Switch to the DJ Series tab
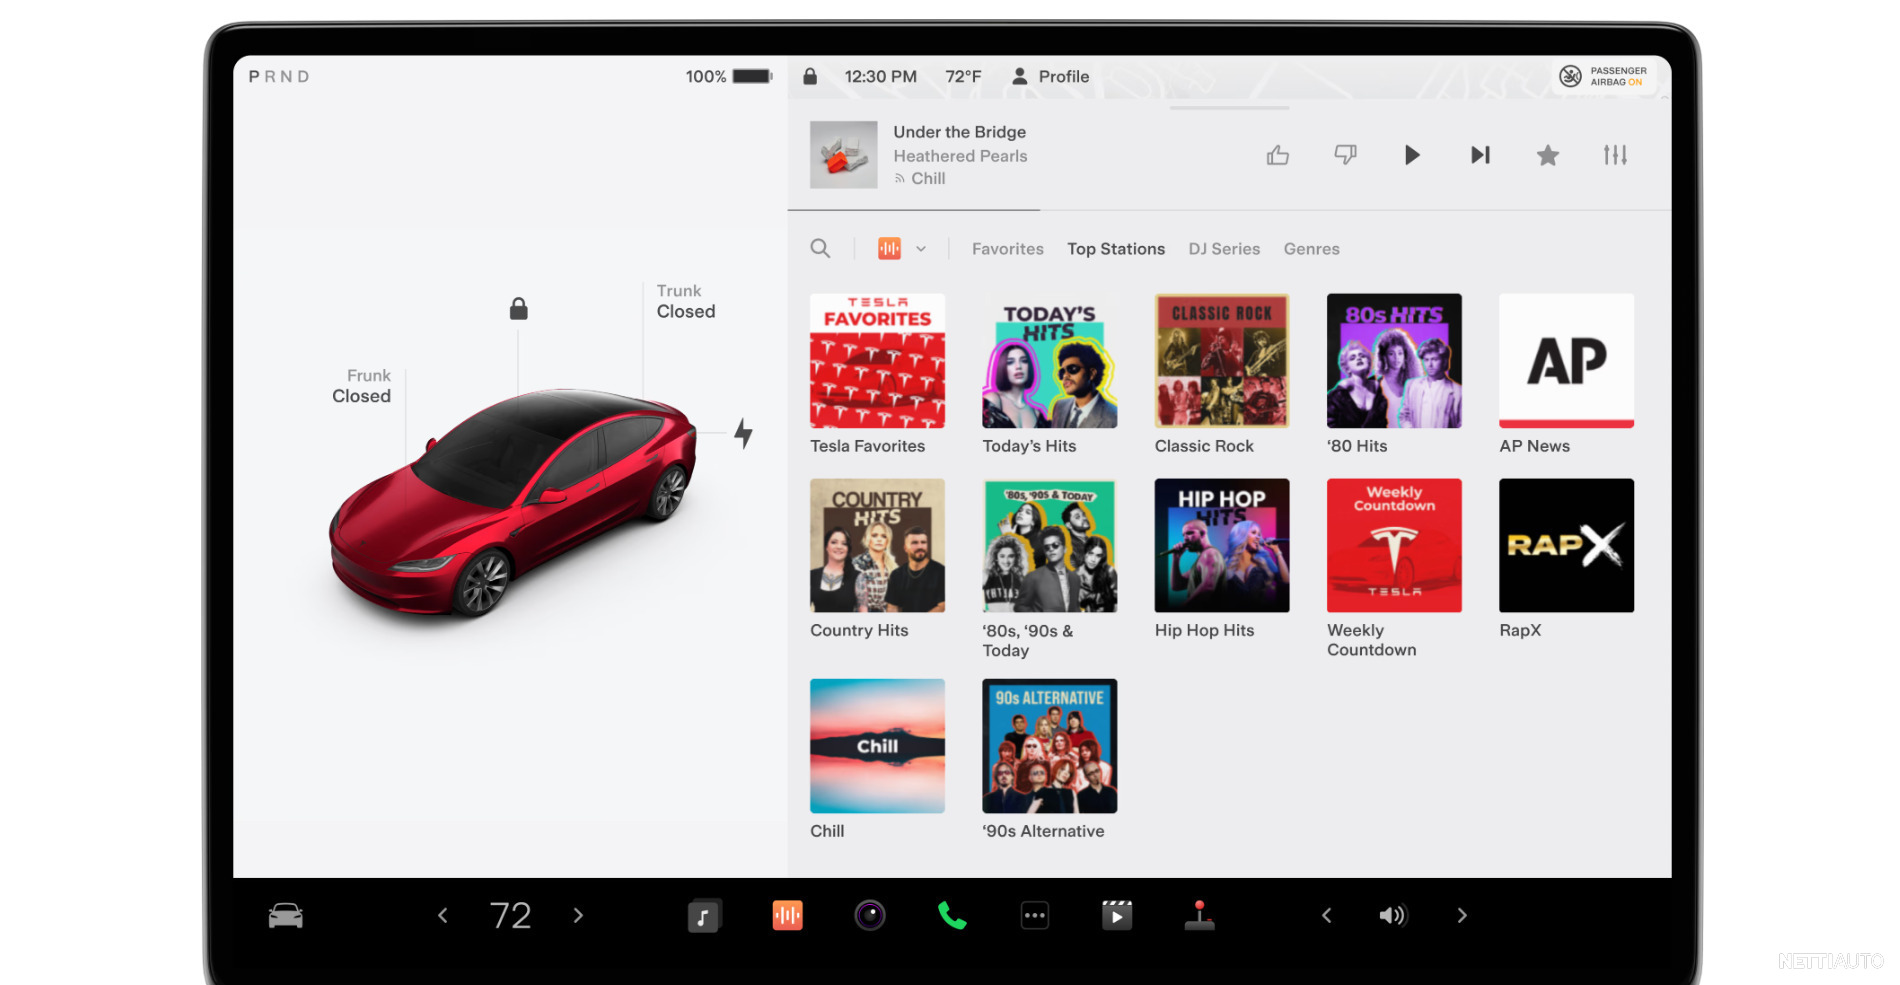 click(x=1224, y=249)
